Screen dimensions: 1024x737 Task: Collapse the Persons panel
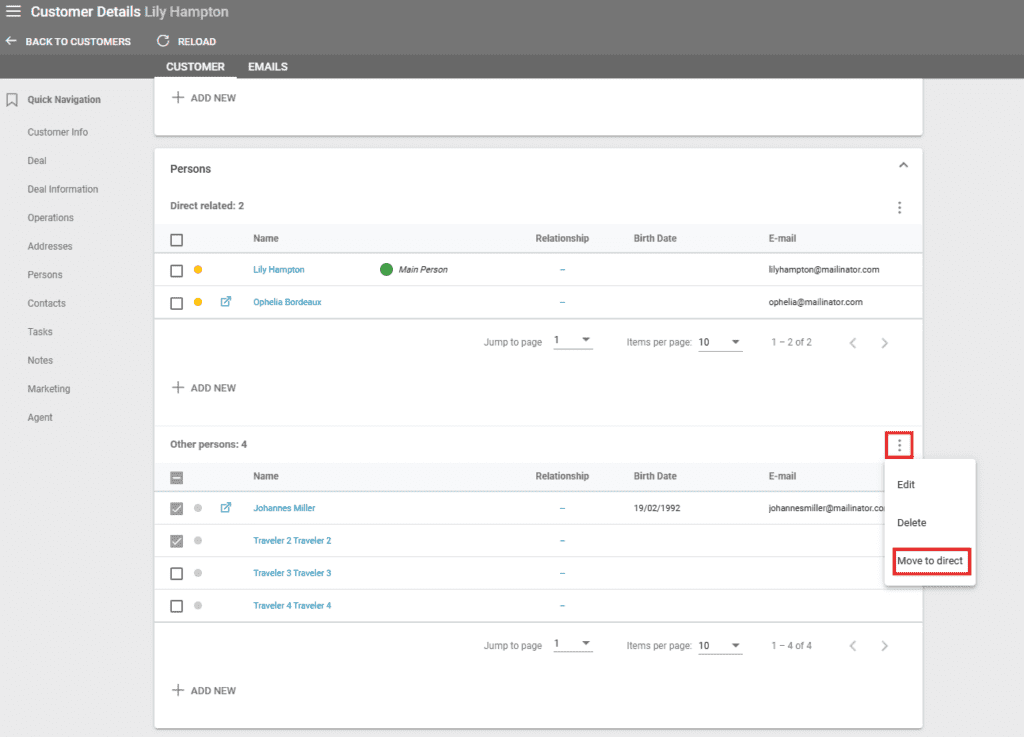[902, 165]
